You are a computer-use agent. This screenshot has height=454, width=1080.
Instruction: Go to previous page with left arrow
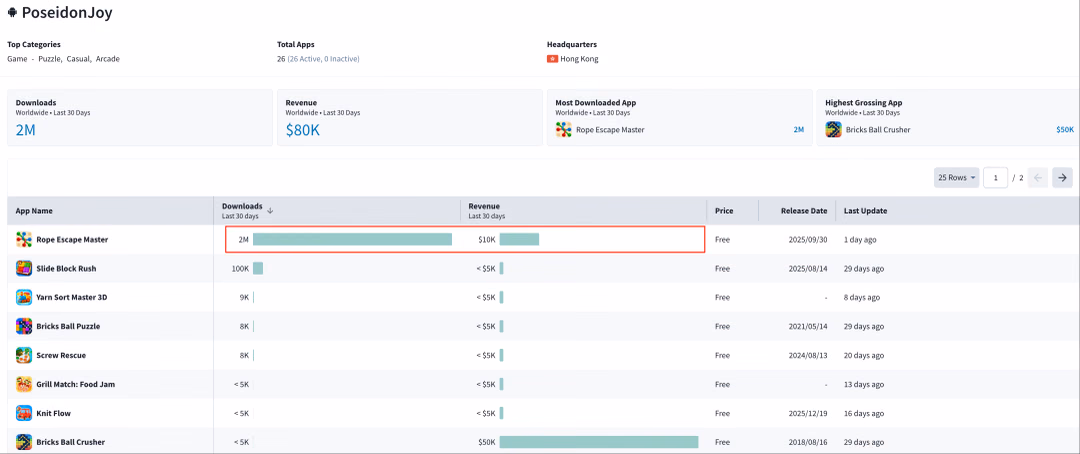click(x=1039, y=178)
